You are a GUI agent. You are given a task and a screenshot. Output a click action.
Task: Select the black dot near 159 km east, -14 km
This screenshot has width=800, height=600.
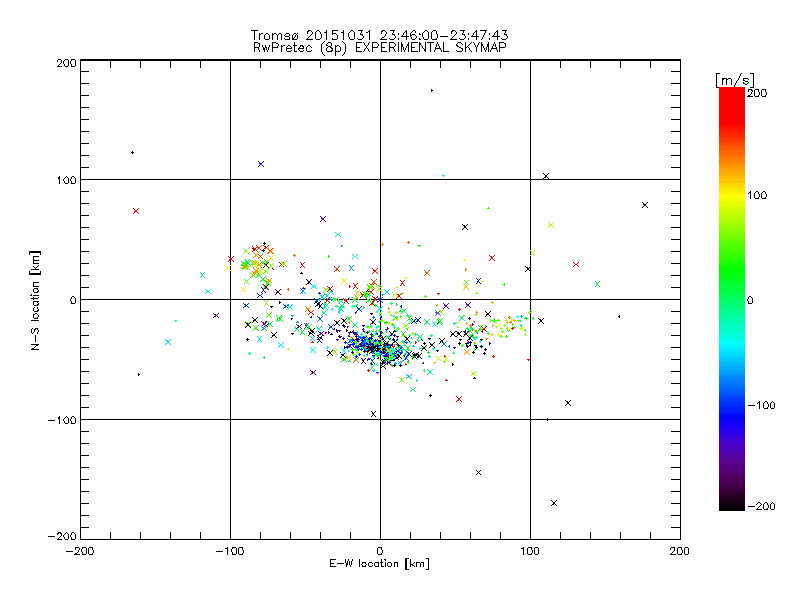[x=619, y=316]
